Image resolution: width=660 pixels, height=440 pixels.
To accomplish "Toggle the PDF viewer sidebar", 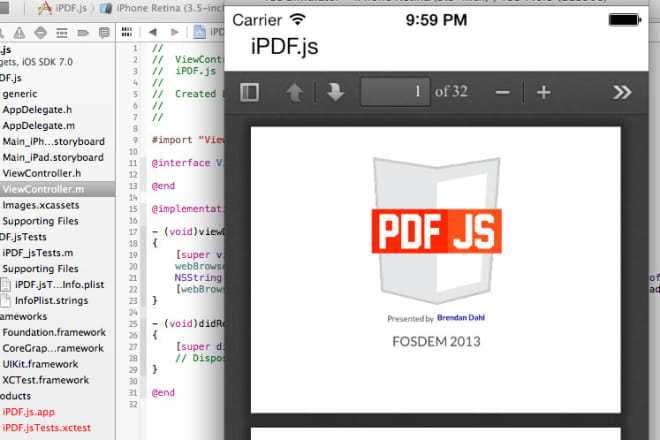I will [x=249, y=92].
